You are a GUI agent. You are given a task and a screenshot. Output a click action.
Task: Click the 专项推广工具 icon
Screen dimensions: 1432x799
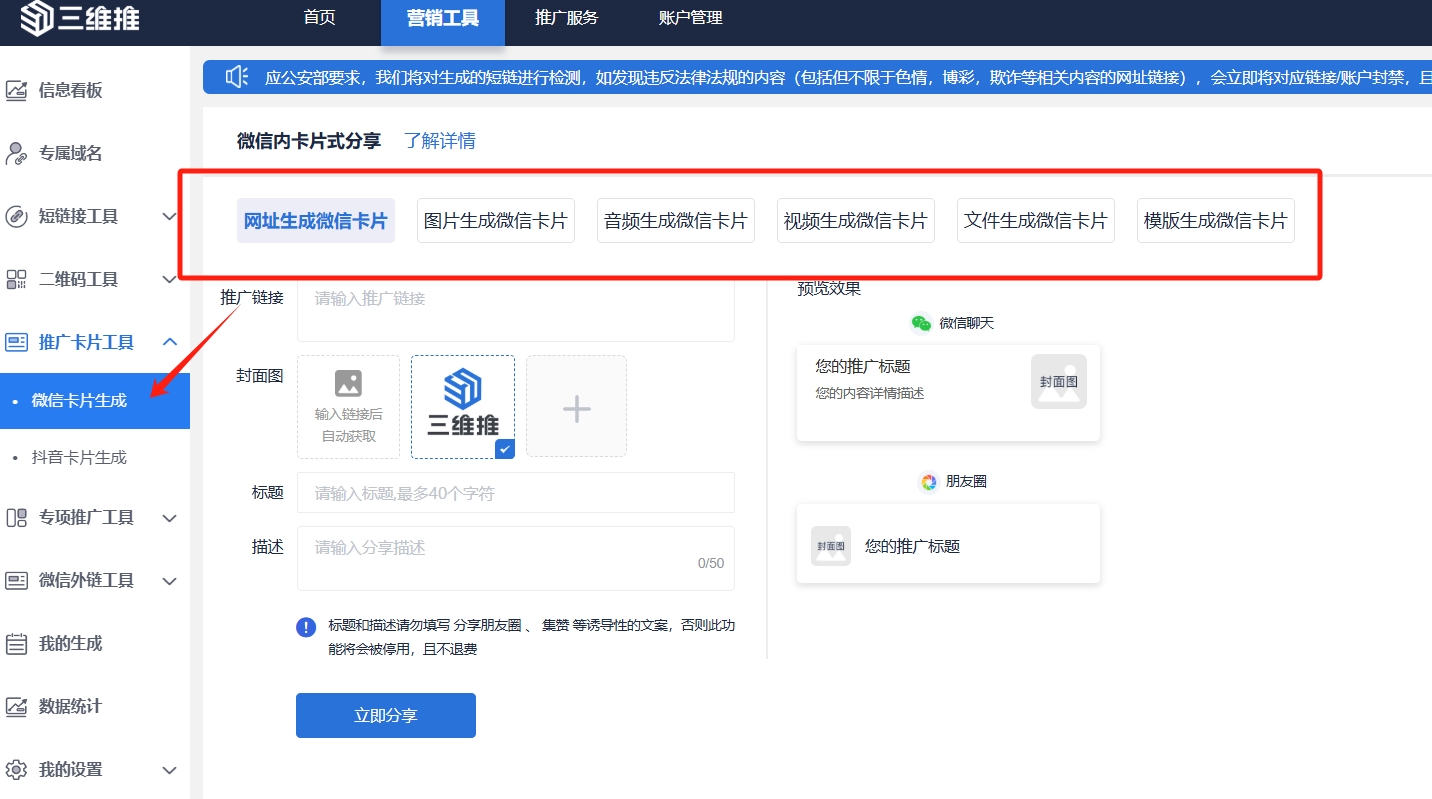pyautogui.click(x=16, y=517)
